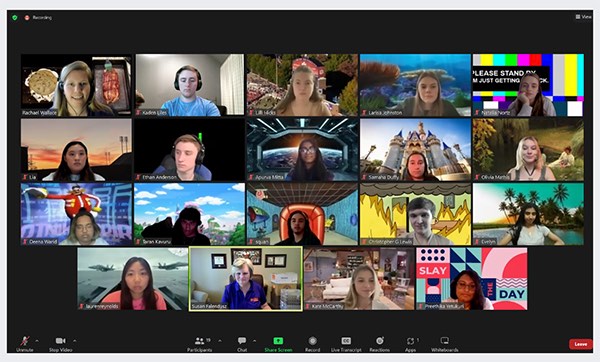Open audio options arrow beside Unmute
The width and height of the screenshot is (600, 362).
pyautogui.click(x=37, y=341)
